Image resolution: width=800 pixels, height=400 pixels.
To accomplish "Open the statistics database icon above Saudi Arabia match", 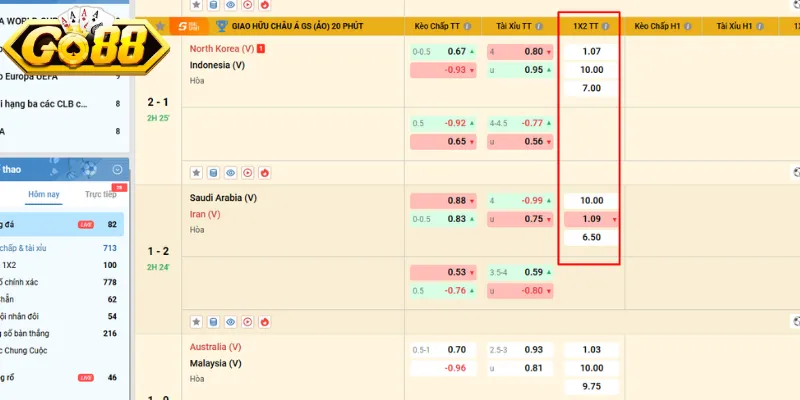I will [213, 172].
